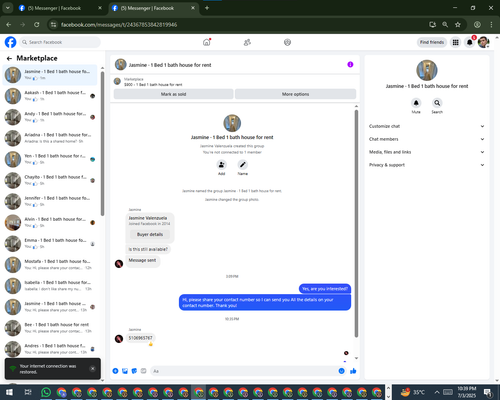
Task: Mute this chat with the bell icon
Action: (x=416, y=103)
